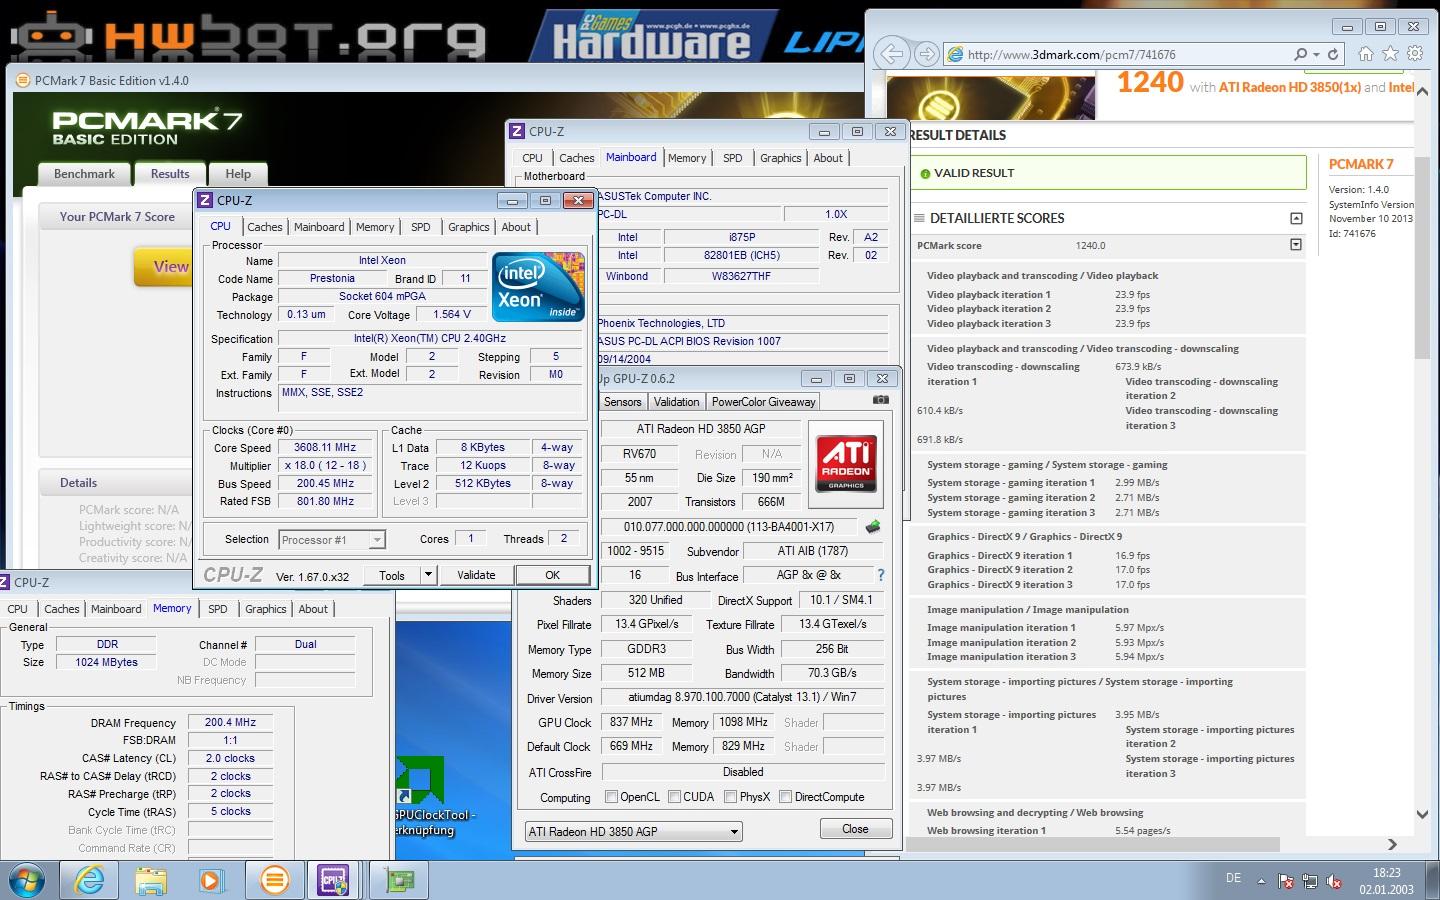Select the Results tab in PCMark 7
Viewport: 1440px width, 900px height.
coord(170,174)
